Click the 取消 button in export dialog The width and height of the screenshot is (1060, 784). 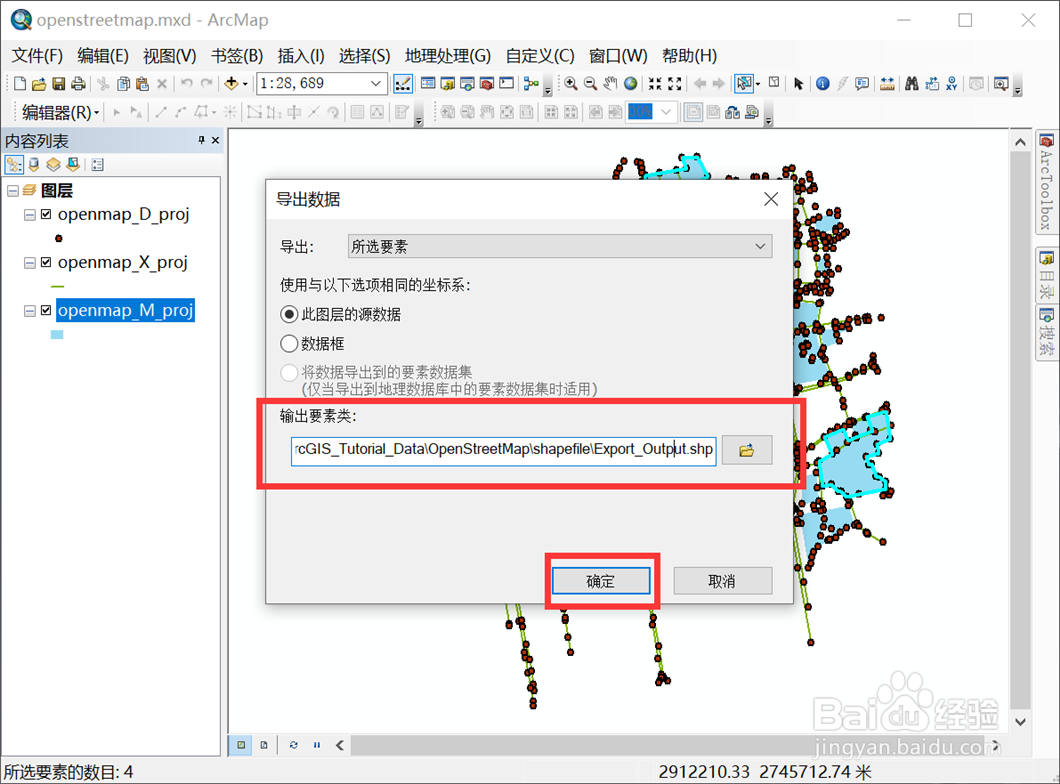coord(723,581)
